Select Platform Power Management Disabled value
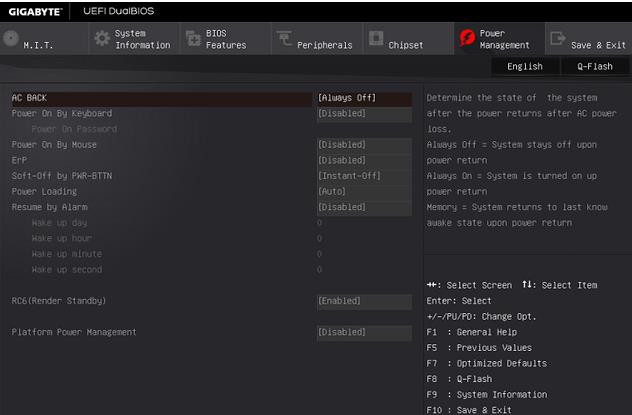This screenshot has width=632, height=415. 364,332
